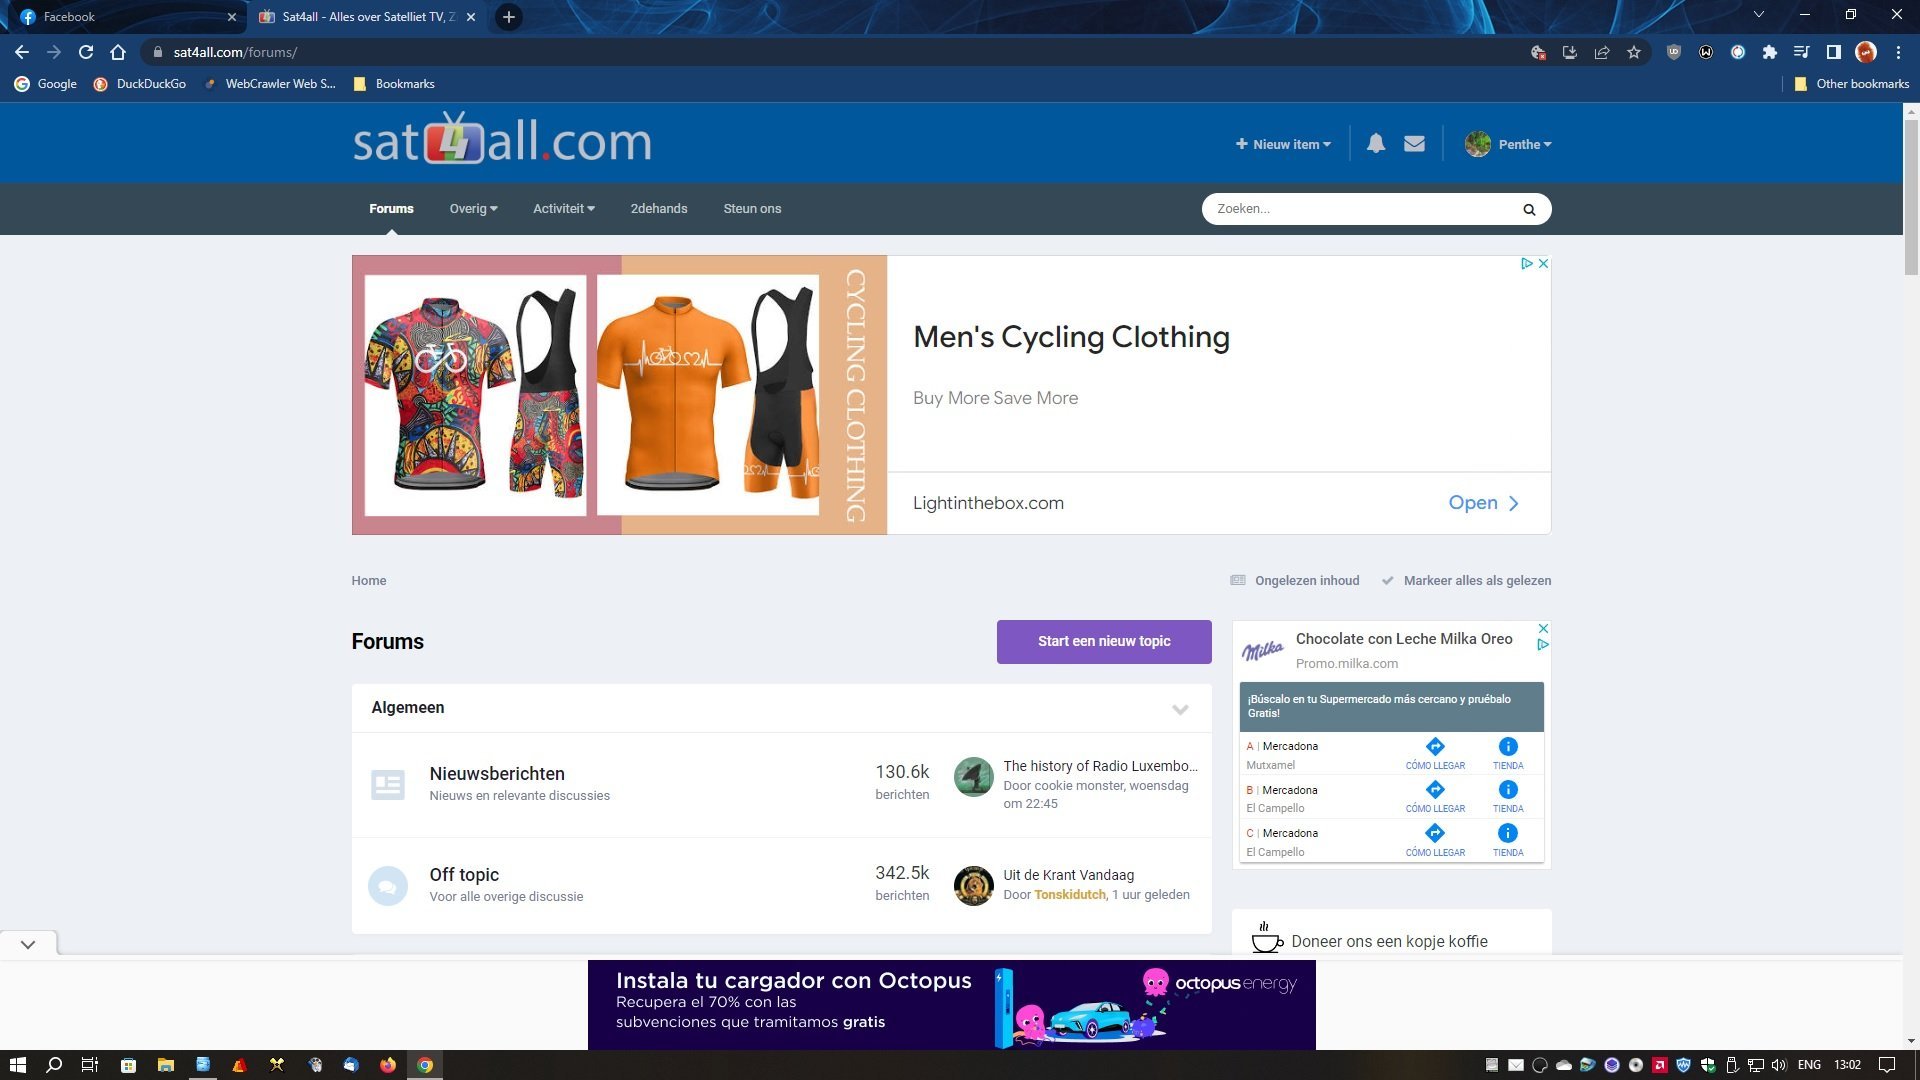
Task: Bookmark page with the star icon
Action: tap(1634, 52)
